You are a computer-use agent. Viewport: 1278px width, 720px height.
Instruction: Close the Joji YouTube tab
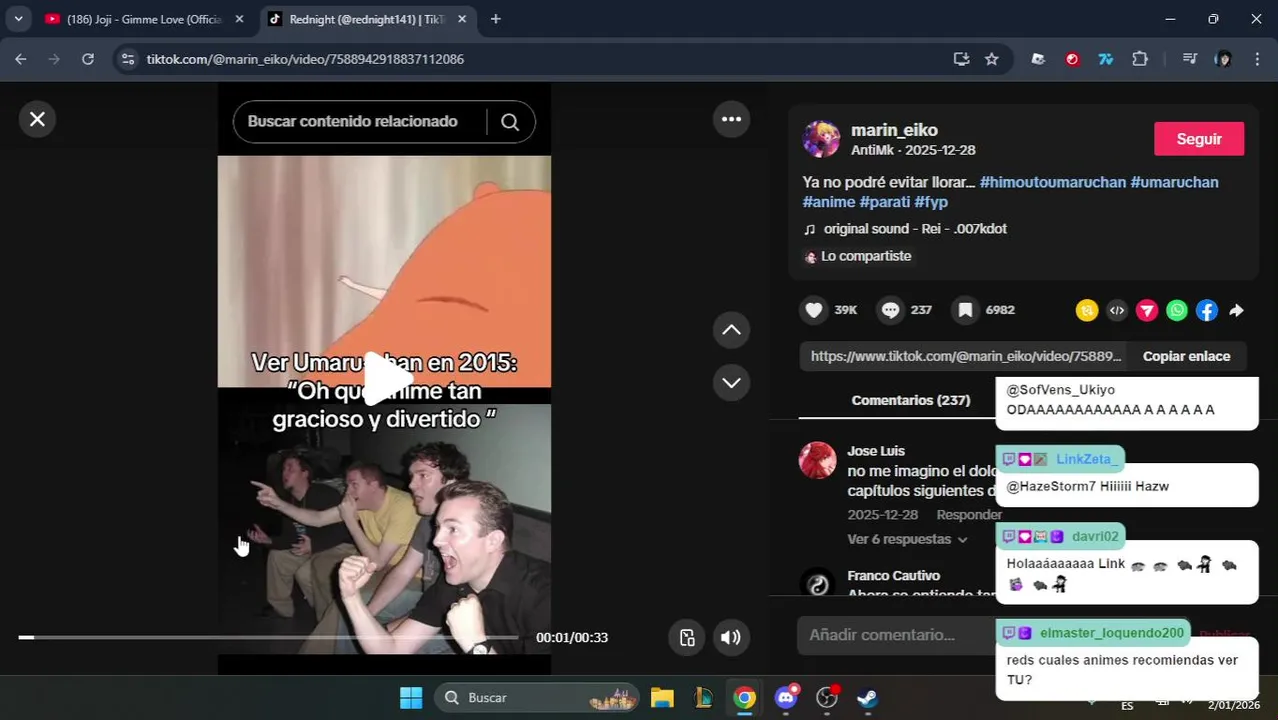click(239, 19)
